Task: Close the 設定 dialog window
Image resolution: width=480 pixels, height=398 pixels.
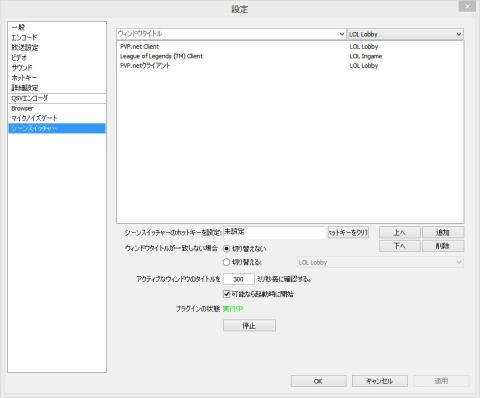Action: [x=467, y=6]
